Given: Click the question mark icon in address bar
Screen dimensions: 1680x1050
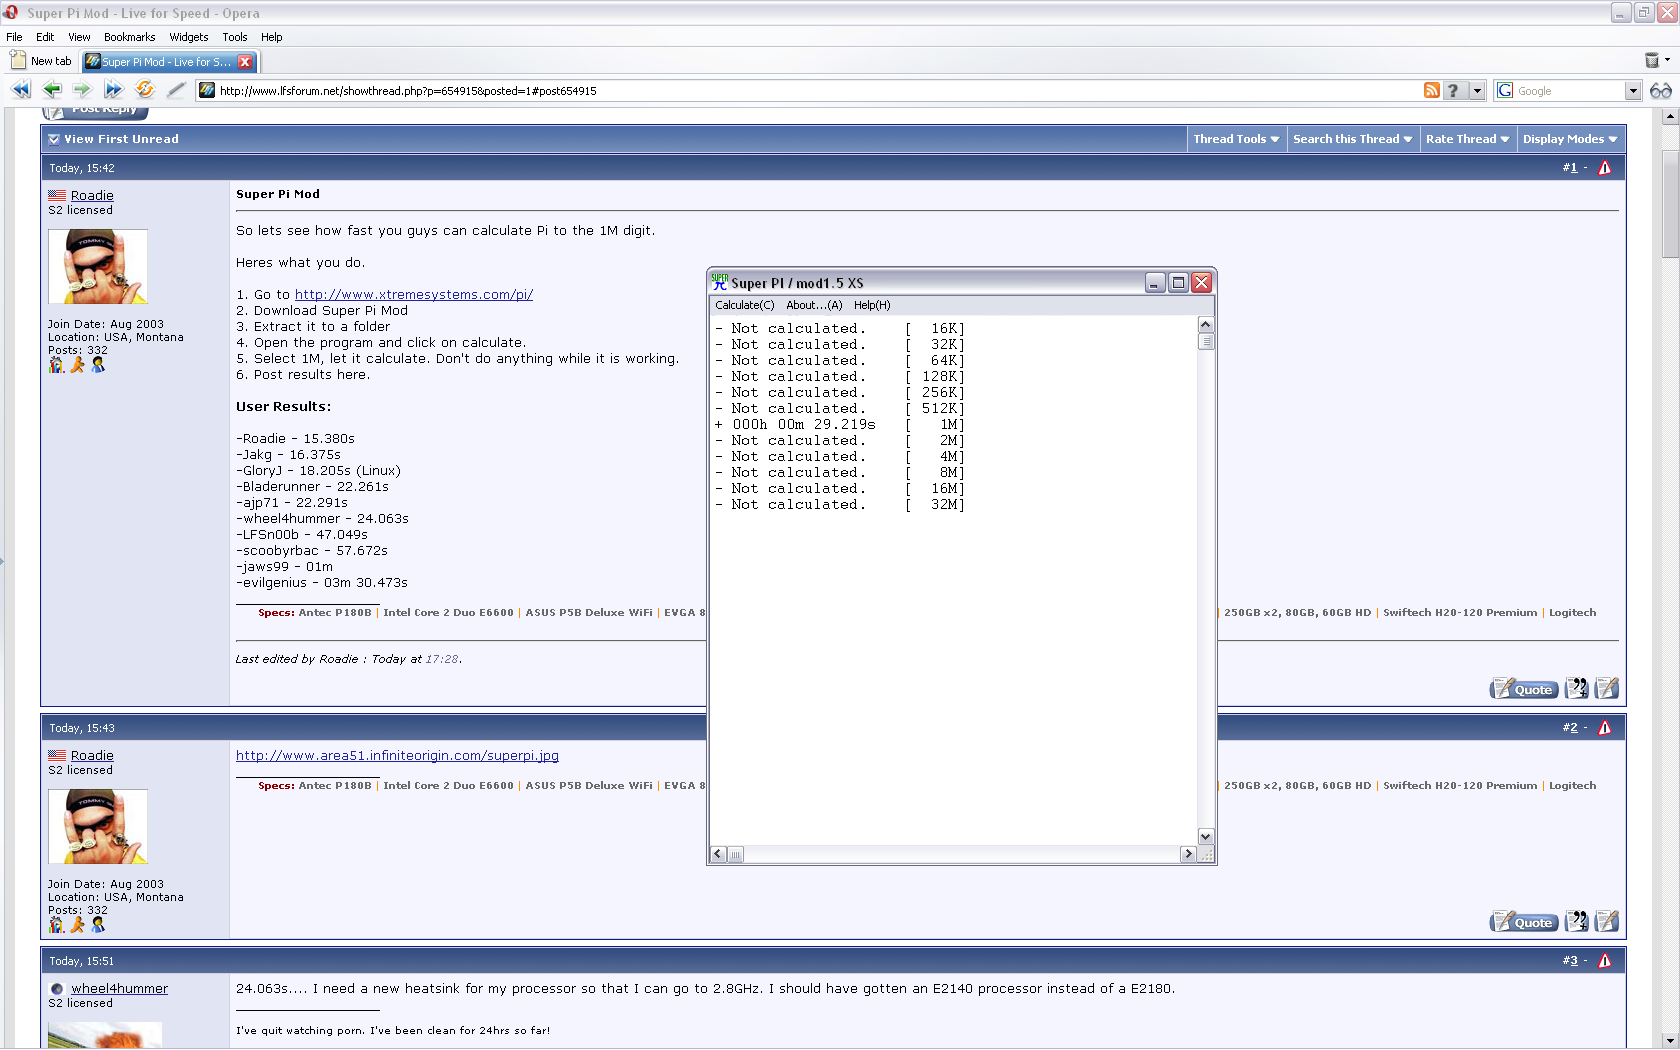Looking at the screenshot, I should [1453, 90].
